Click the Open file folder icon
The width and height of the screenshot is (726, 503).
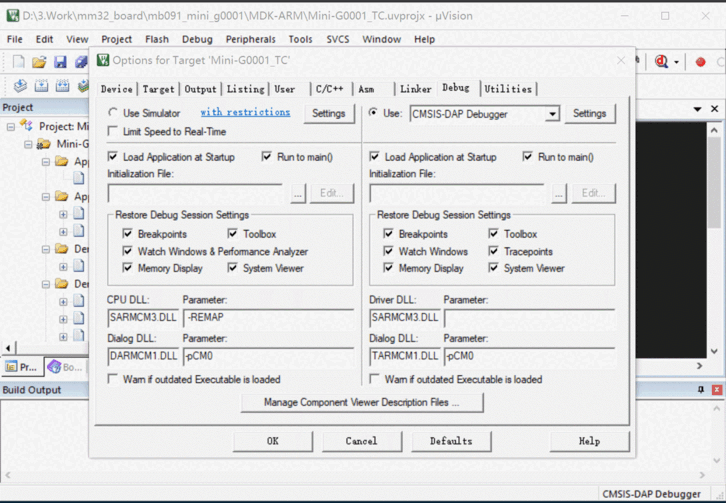click(x=39, y=62)
